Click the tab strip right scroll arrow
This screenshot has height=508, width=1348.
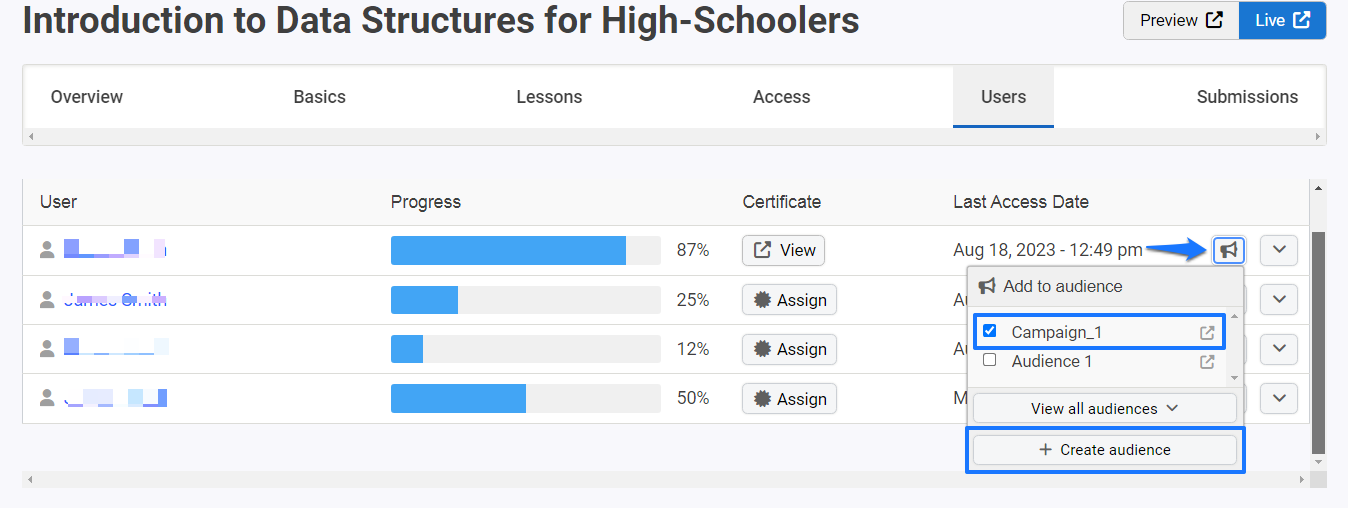click(x=1318, y=137)
